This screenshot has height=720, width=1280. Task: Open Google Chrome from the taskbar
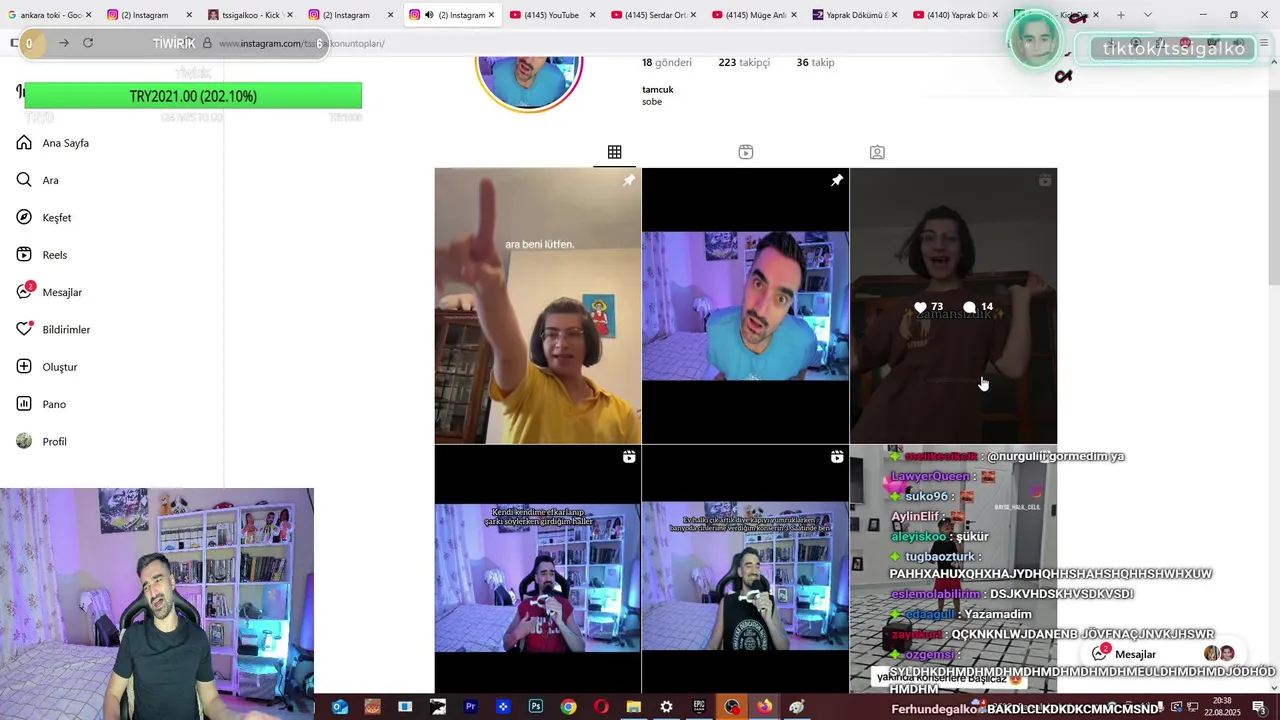coord(568,707)
